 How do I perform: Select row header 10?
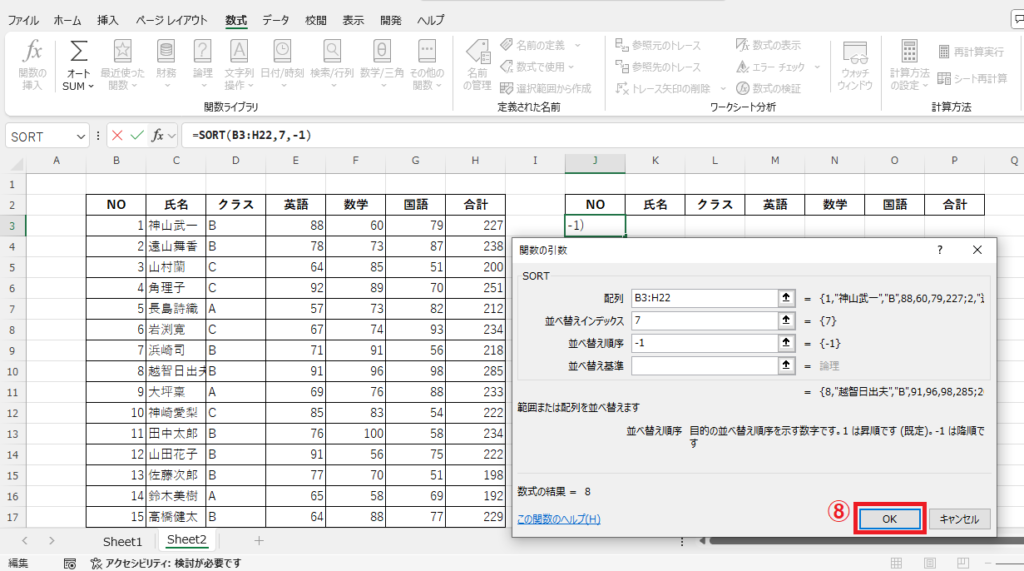tap(12, 371)
